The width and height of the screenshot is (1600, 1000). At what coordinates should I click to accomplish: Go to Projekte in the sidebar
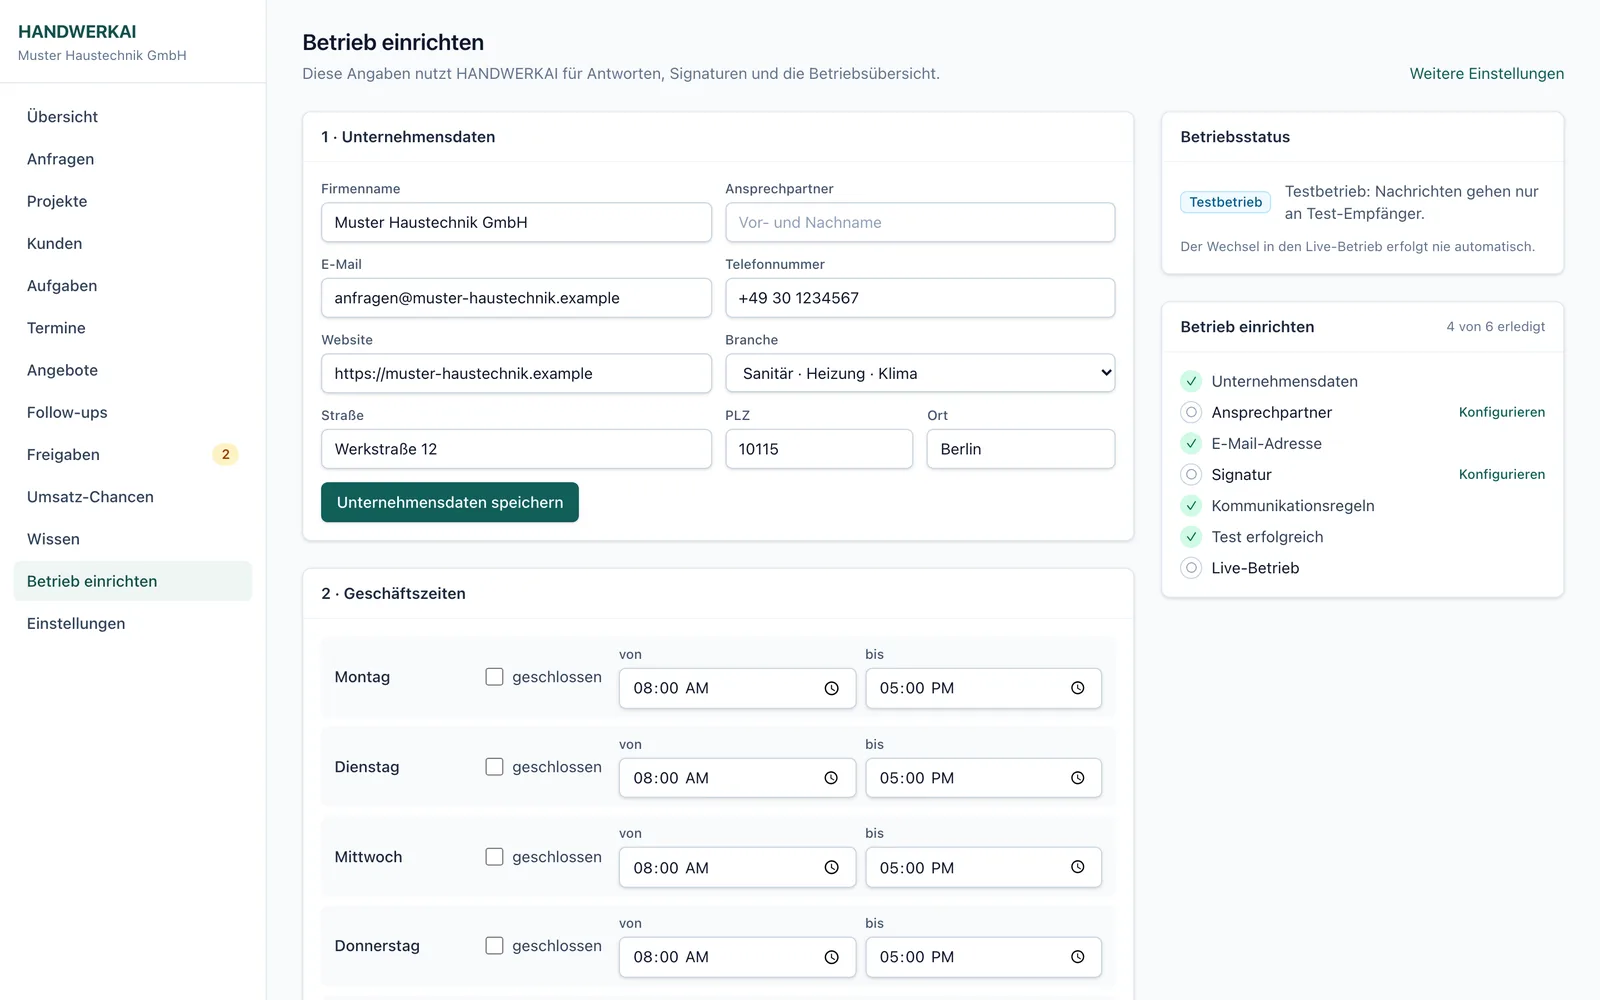133,201
